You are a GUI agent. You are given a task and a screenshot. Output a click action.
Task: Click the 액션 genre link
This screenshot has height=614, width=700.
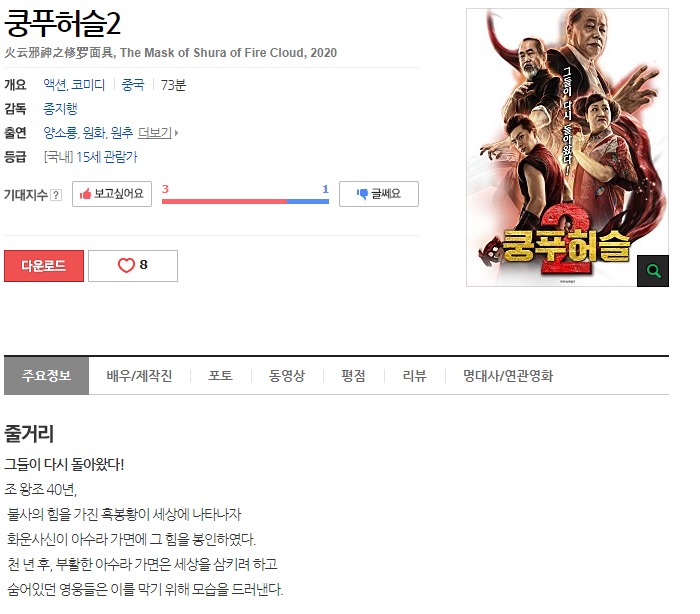[54, 85]
